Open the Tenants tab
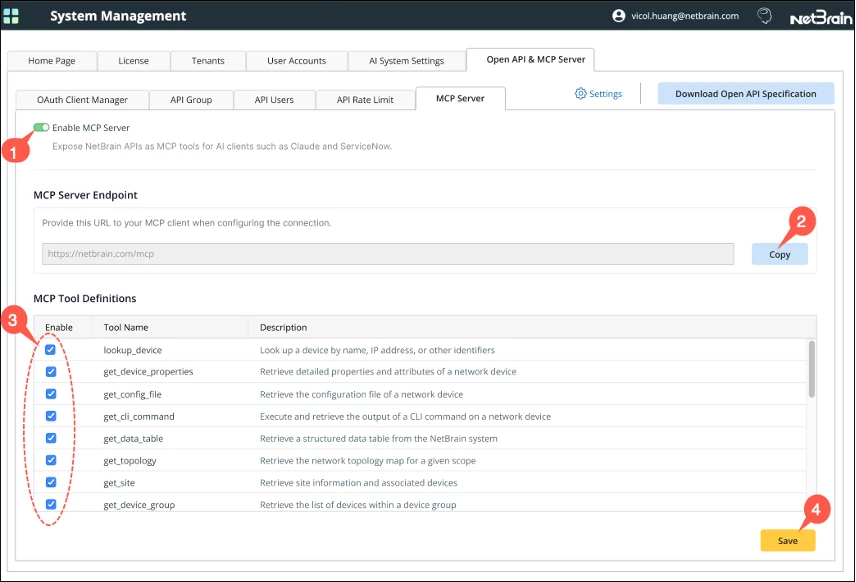This screenshot has height=582, width=856. [208, 61]
